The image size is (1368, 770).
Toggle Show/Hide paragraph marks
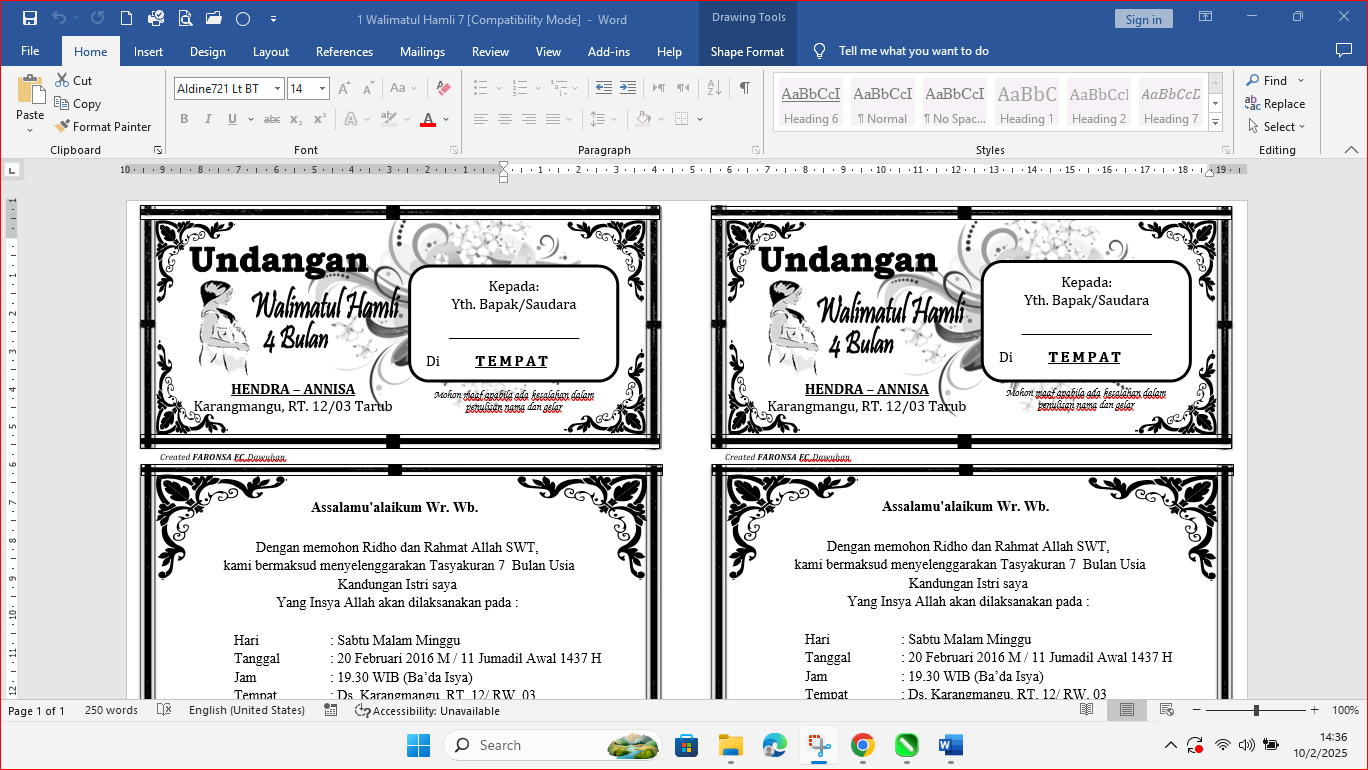(x=745, y=88)
